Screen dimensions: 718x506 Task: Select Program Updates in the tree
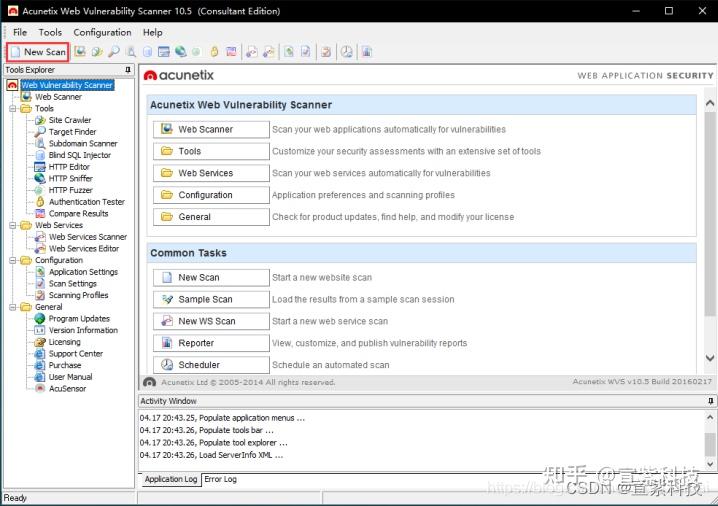[x=79, y=319]
